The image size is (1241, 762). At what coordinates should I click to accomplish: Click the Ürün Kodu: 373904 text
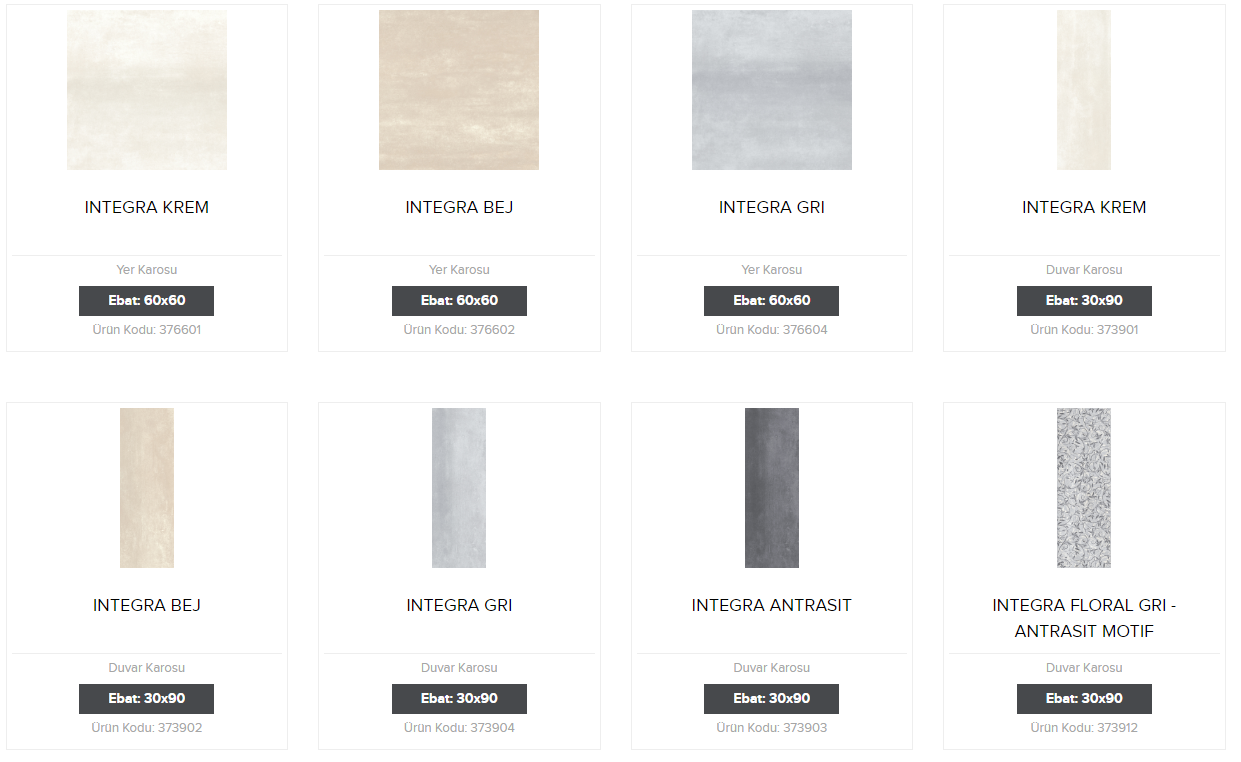pyautogui.click(x=459, y=728)
